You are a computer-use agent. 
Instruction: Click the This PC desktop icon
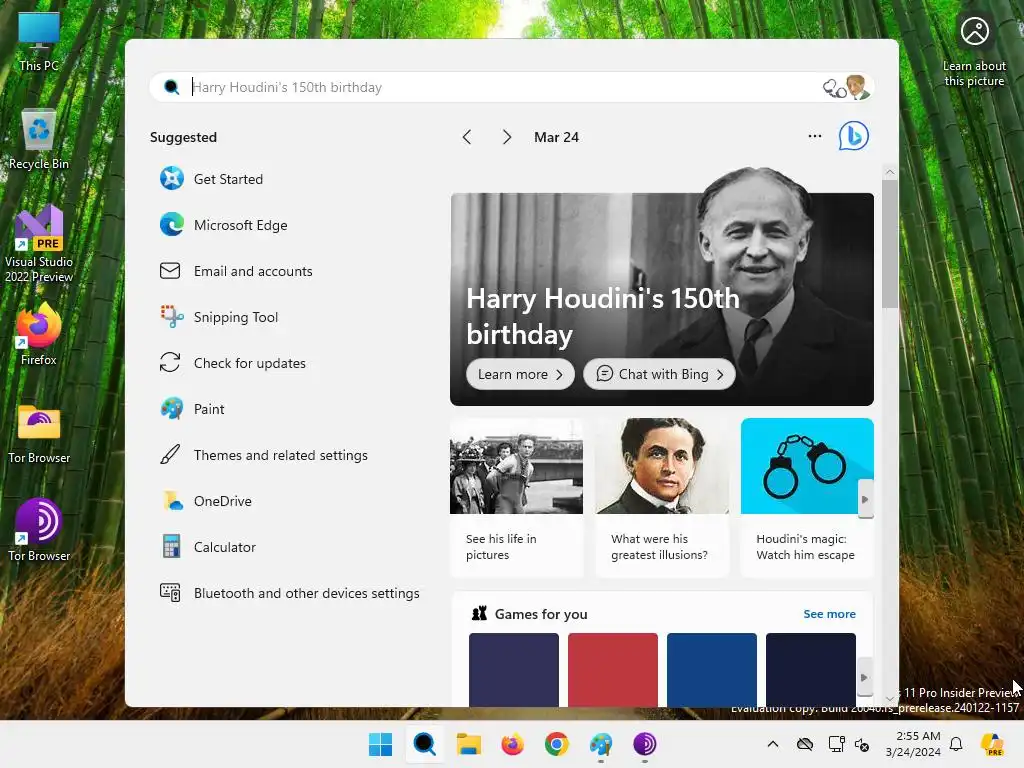click(39, 42)
